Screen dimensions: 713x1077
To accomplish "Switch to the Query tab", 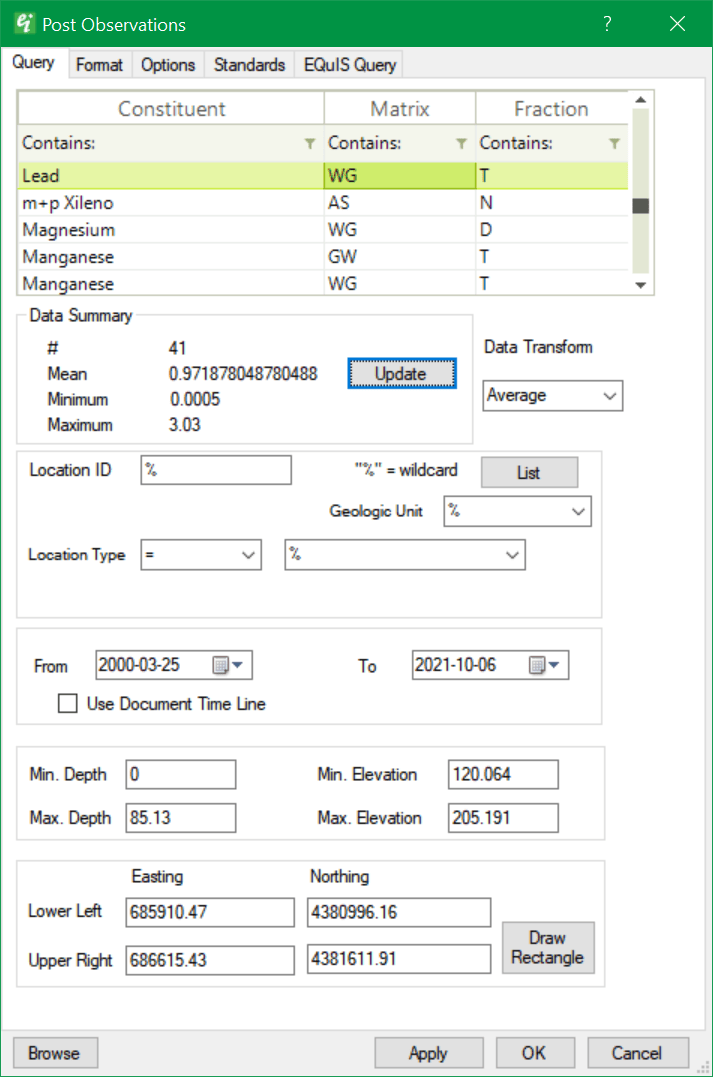I will (x=33, y=63).
